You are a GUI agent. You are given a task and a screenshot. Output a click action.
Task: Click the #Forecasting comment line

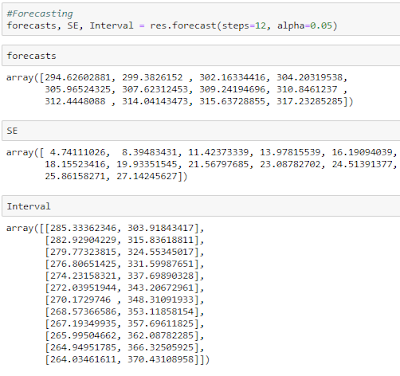click(x=40, y=14)
